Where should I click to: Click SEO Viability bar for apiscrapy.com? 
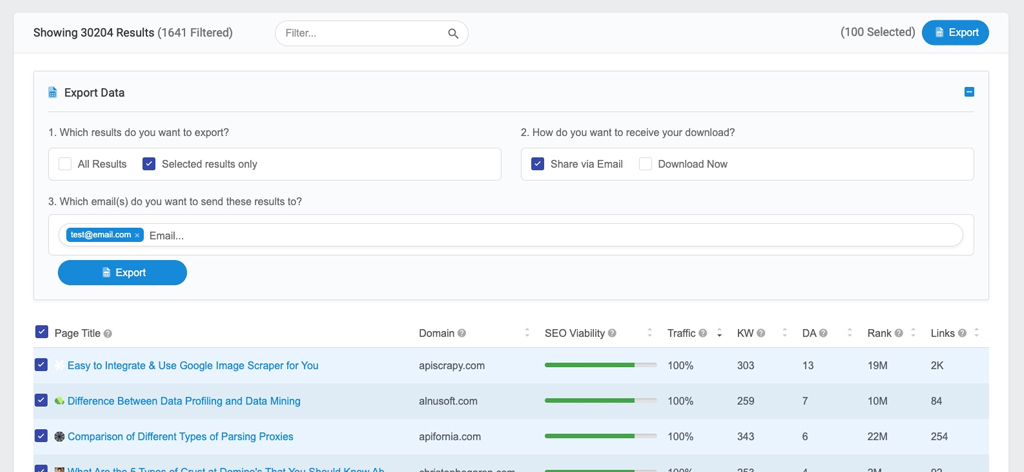(601, 365)
